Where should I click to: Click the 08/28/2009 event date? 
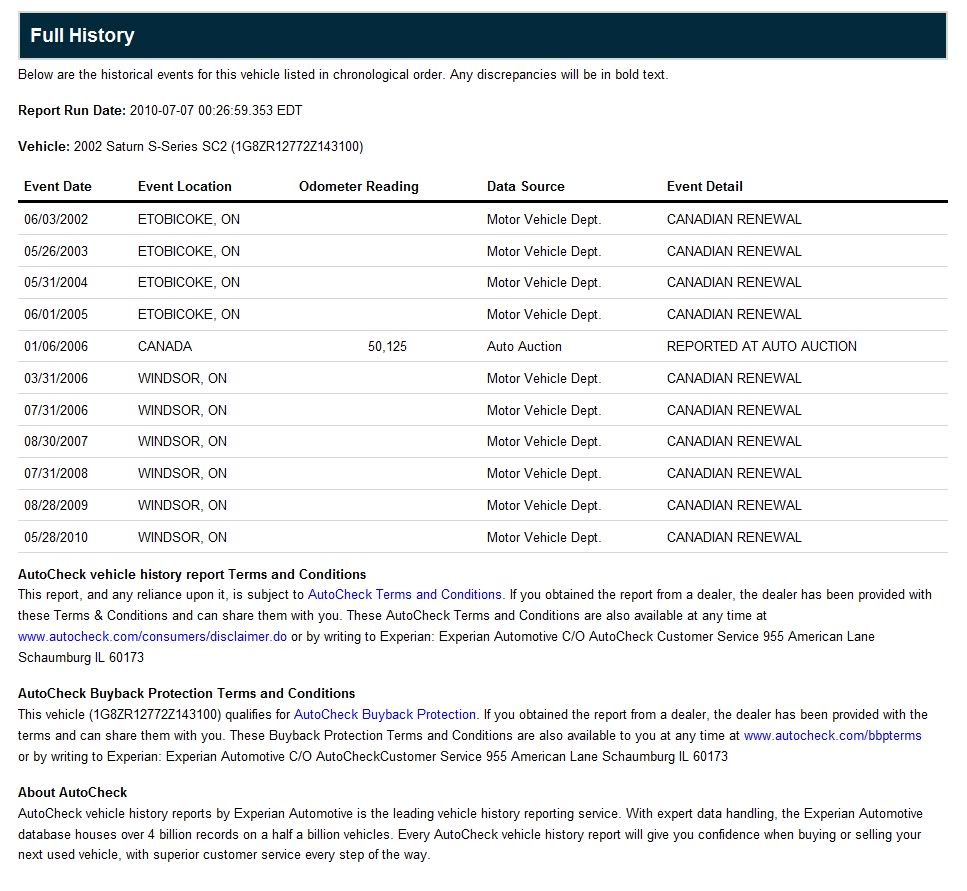[x=56, y=506]
